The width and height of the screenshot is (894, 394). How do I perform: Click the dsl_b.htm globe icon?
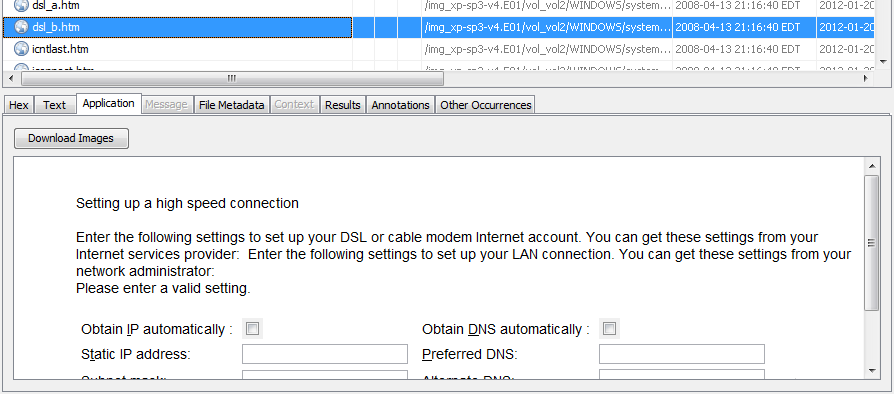(x=21, y=27)
